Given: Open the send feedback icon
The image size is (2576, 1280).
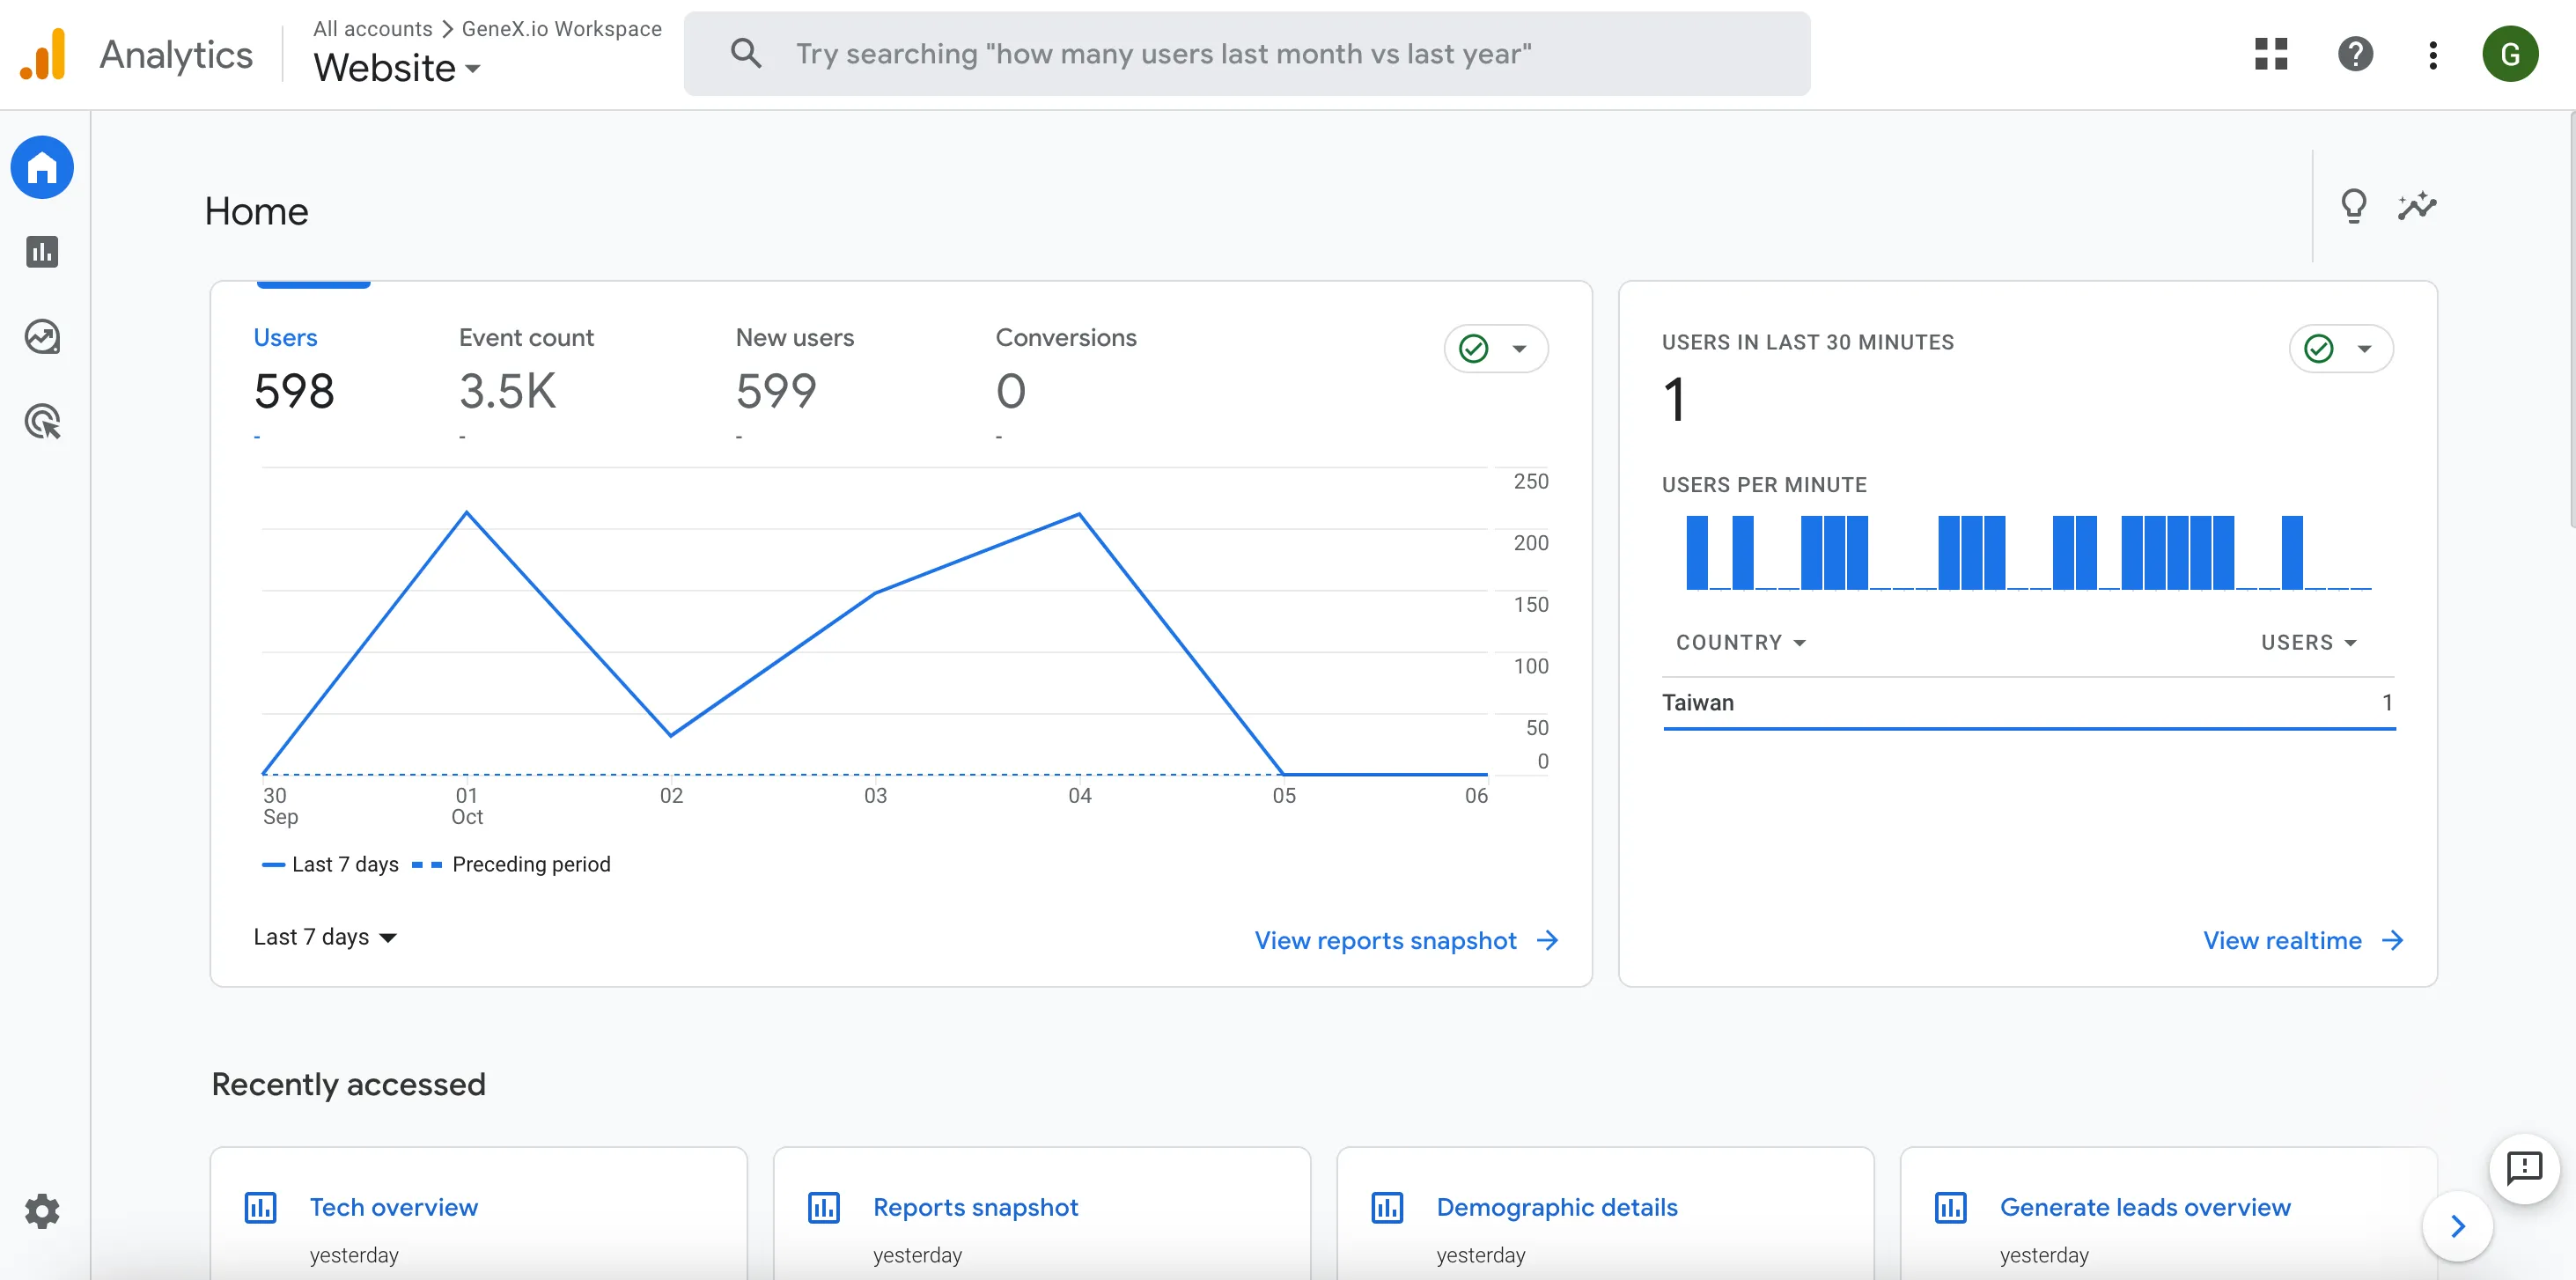Looking at the screenshot, I should (2524, 1167).
